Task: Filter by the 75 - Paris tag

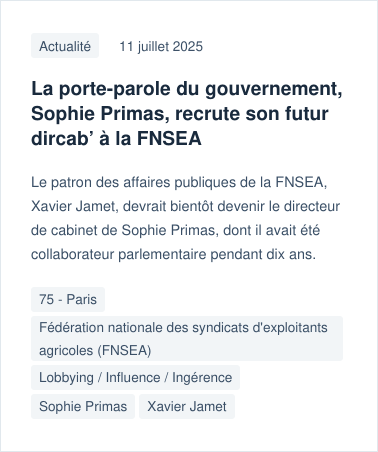Action: [68, 299]
